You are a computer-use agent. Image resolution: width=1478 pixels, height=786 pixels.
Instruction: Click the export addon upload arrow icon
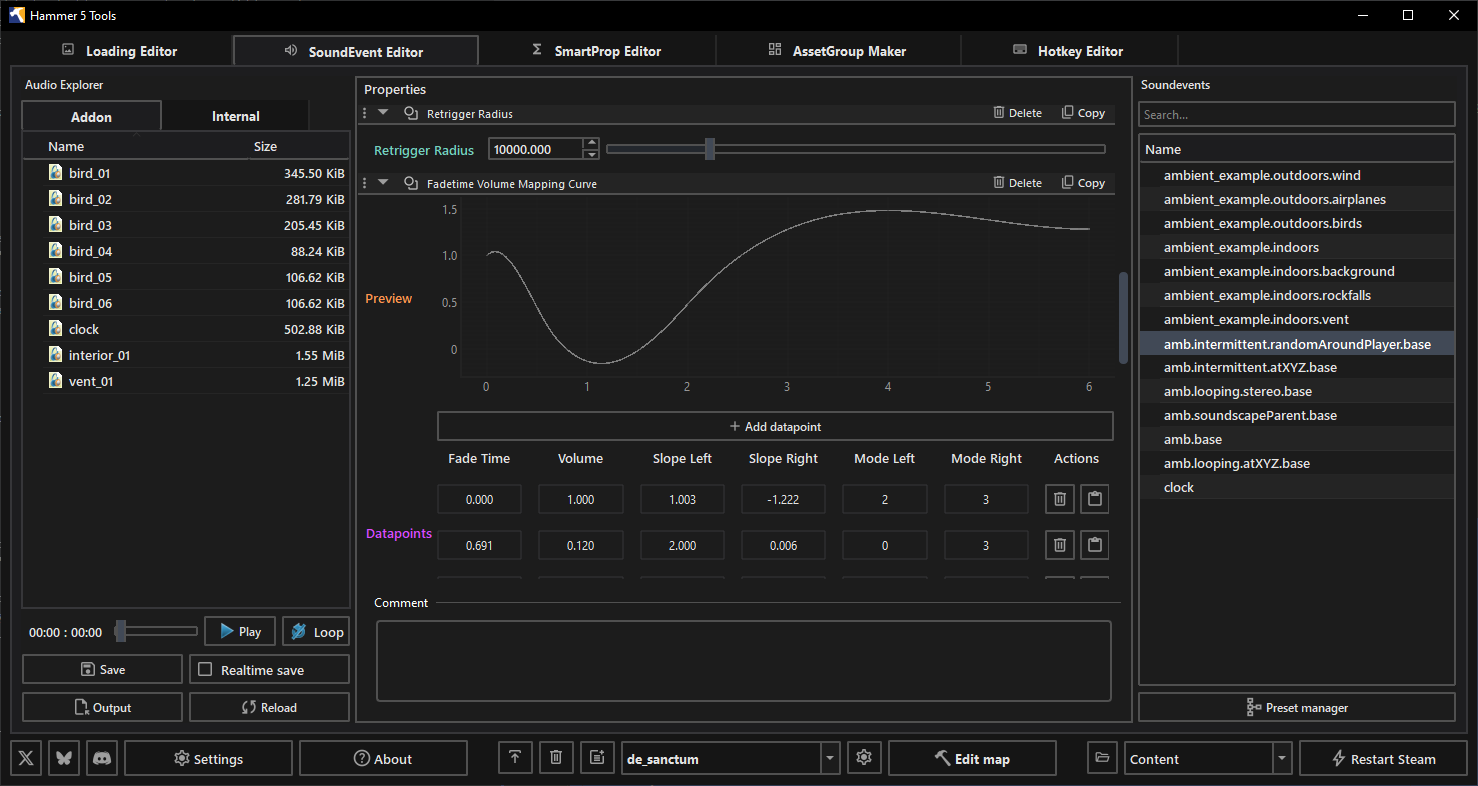click(x=515, y=758)
